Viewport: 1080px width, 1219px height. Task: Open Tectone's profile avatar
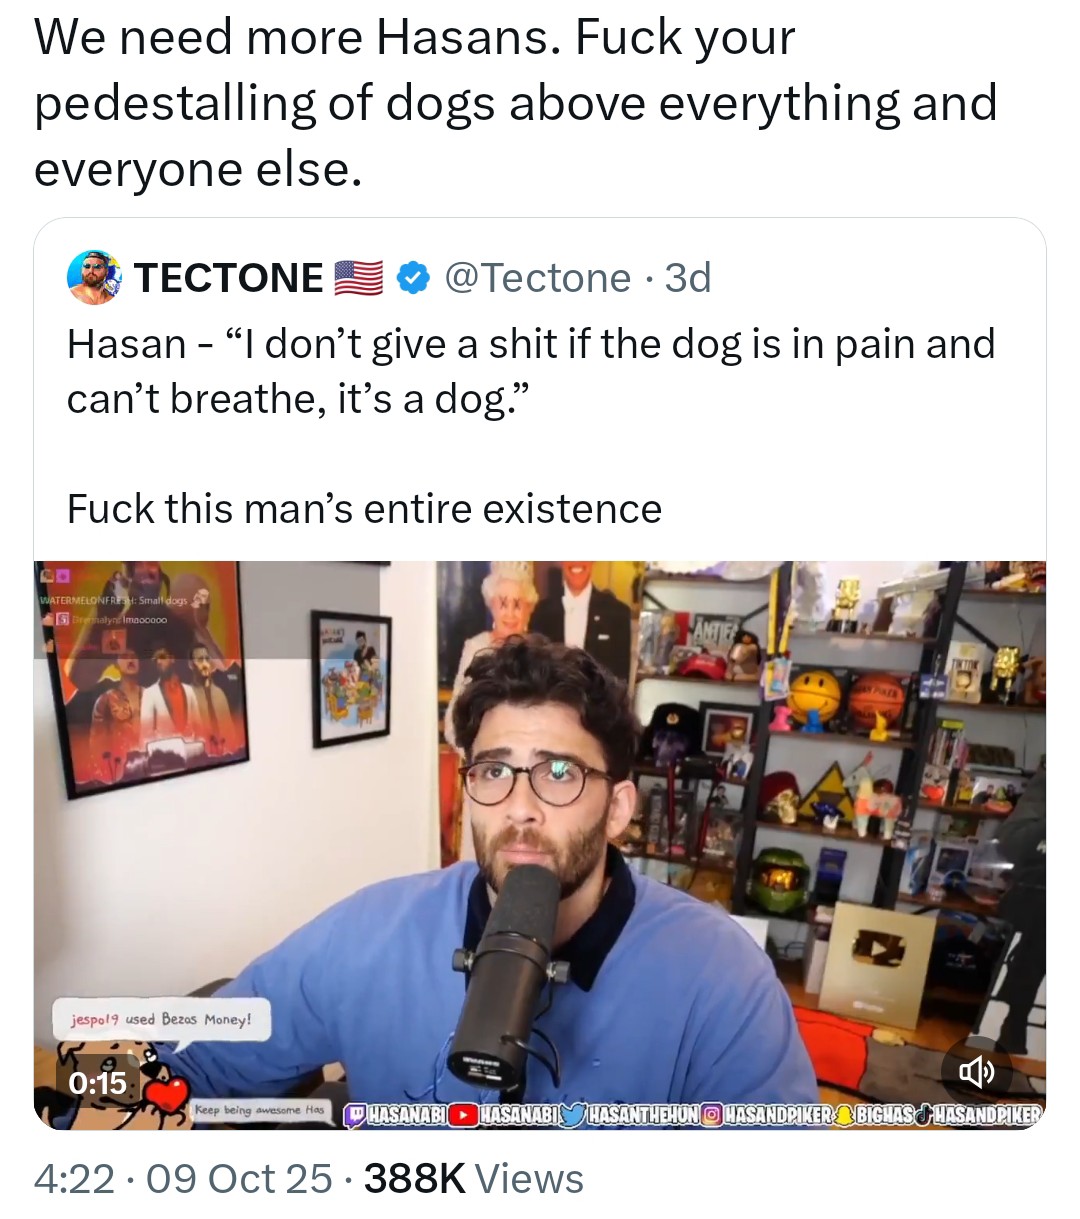94,277
